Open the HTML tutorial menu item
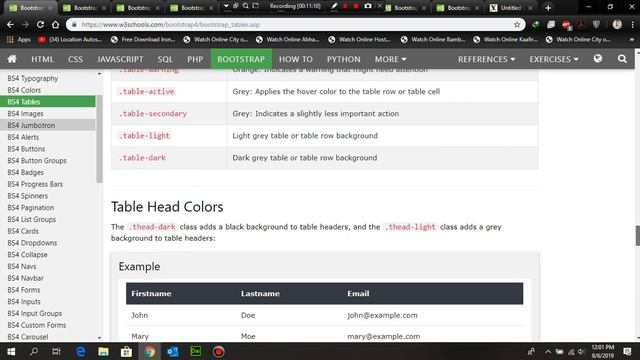 tap(42, 59)
